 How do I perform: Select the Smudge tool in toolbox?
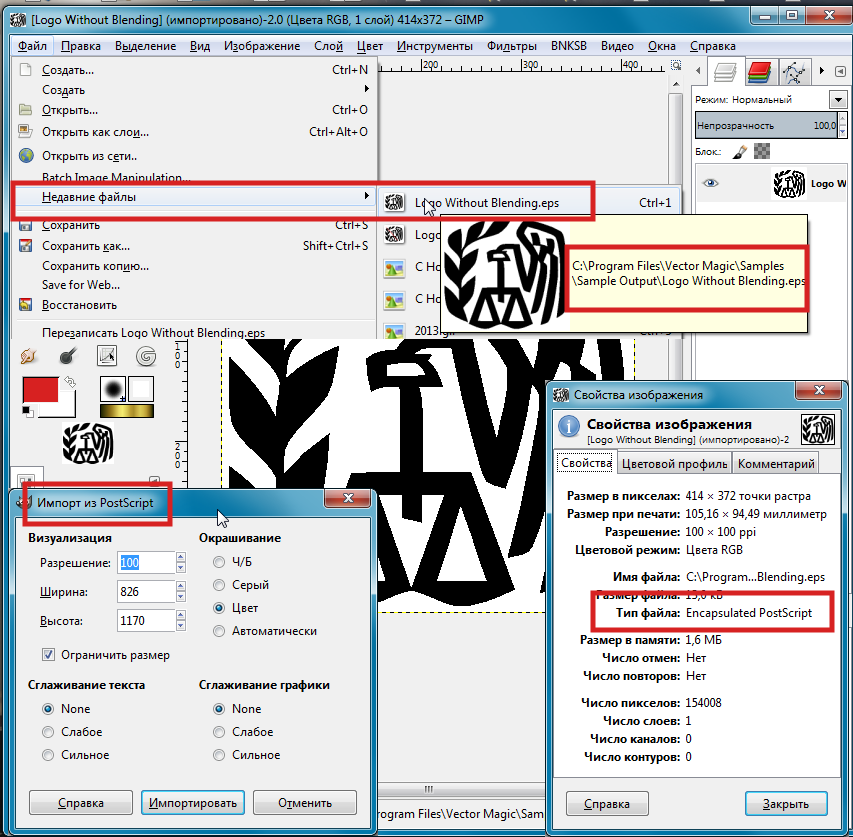28,356
